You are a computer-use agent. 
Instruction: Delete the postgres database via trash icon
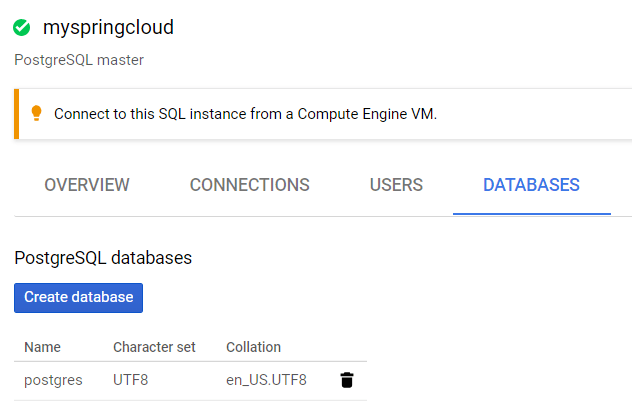click(347, 380)
